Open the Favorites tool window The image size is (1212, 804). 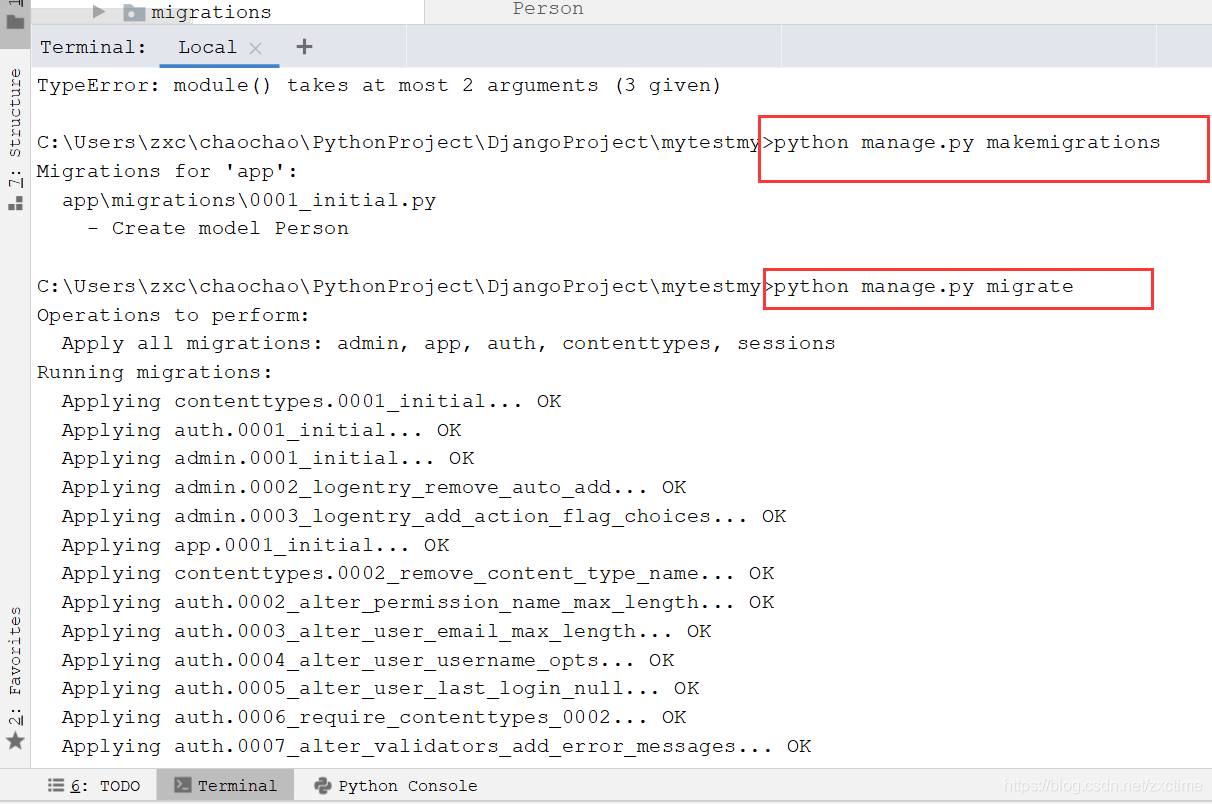15,665
